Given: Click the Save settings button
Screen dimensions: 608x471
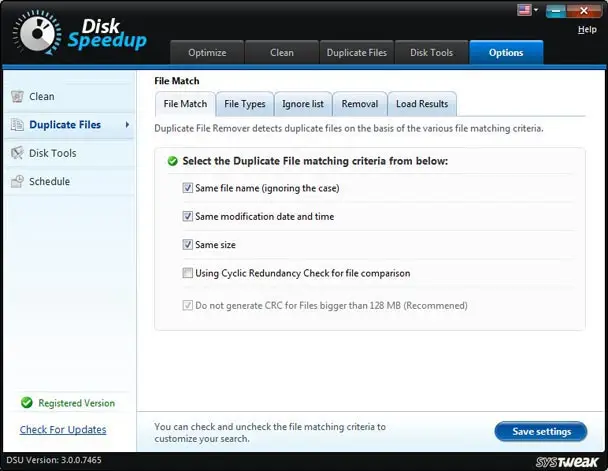Looking at the screenshot, I should point(541,431).
